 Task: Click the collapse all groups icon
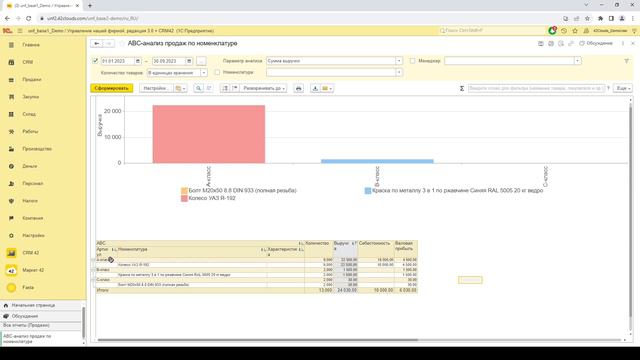(x=235, y=88)
